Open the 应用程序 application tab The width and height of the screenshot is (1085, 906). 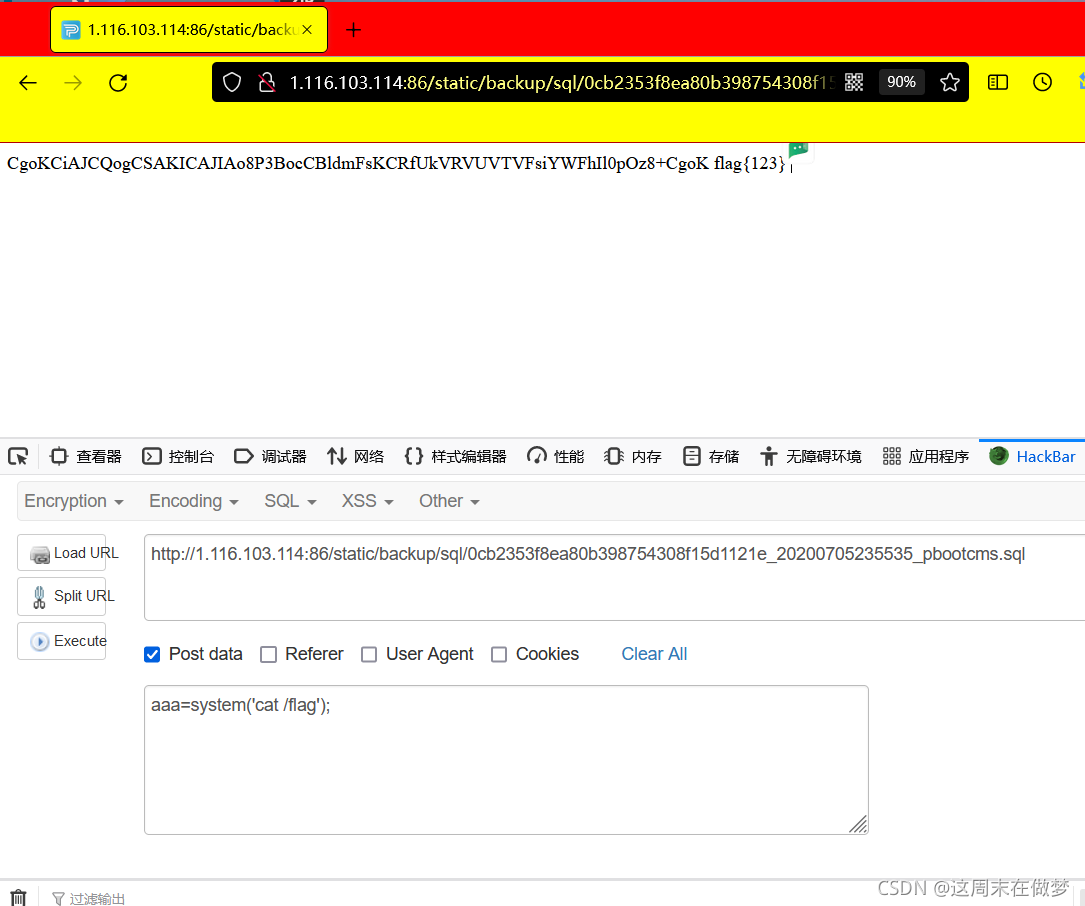[925, 456]
